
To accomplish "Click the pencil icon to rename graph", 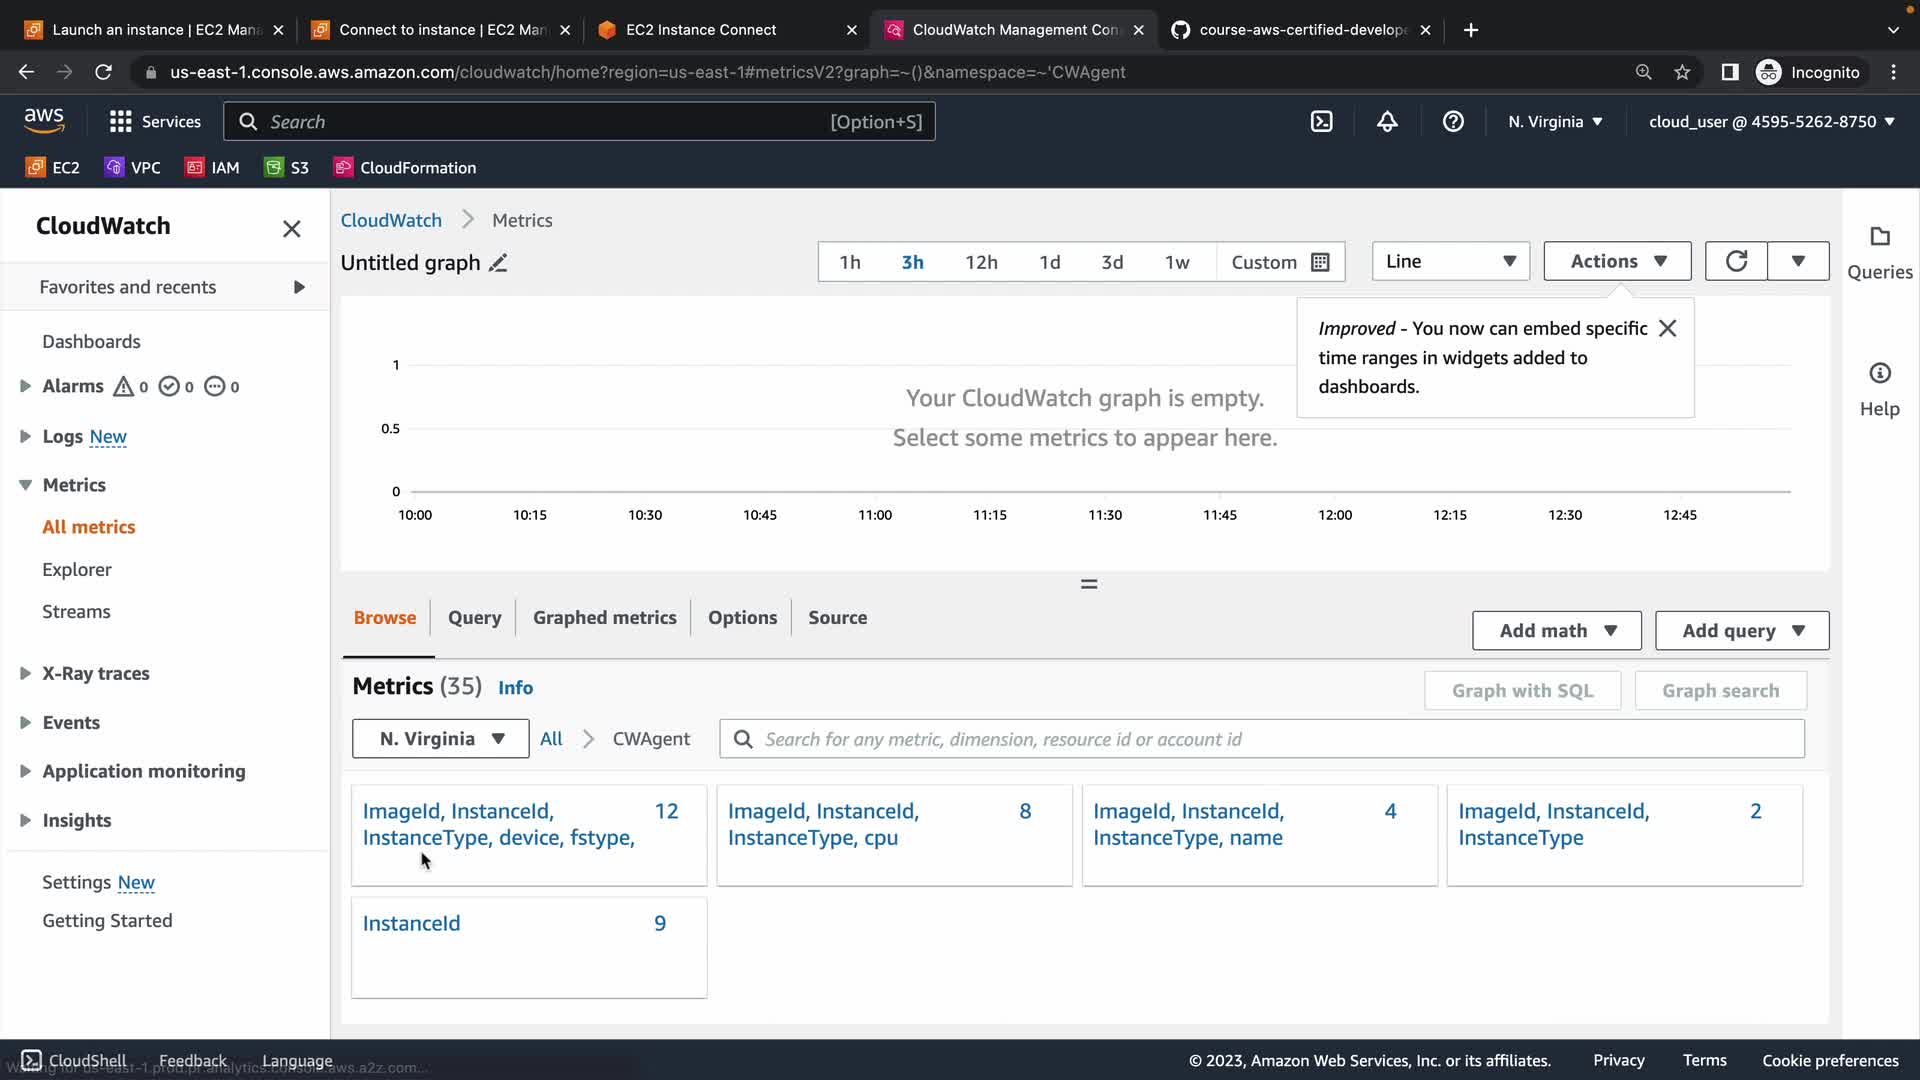I will pos(498,263).
